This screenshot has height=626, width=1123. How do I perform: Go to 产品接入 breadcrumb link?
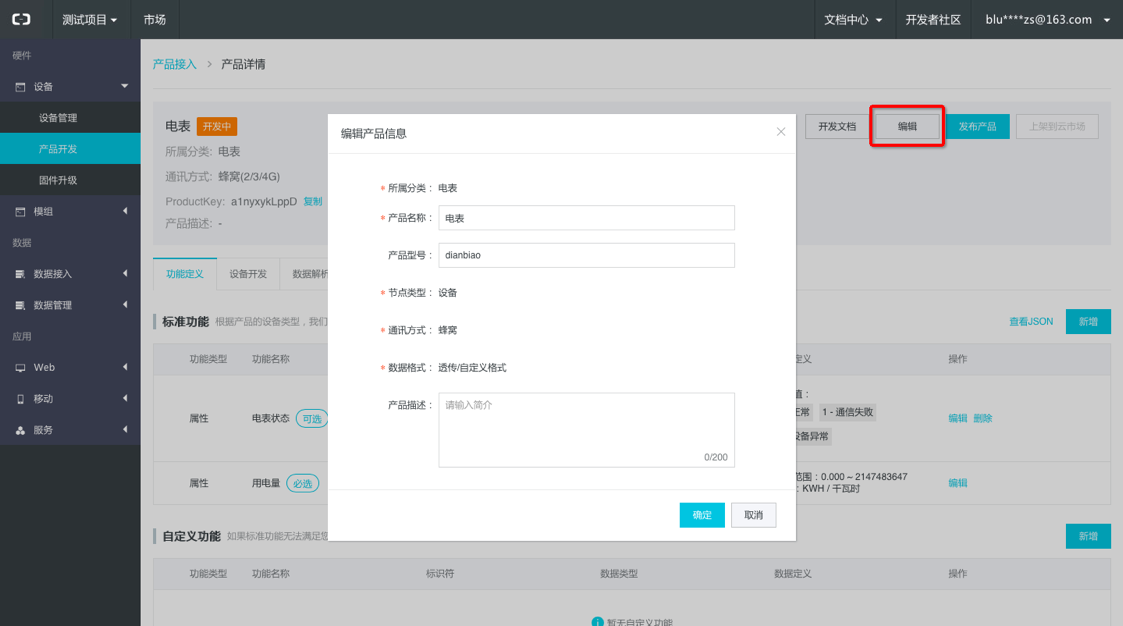[174, 64]
